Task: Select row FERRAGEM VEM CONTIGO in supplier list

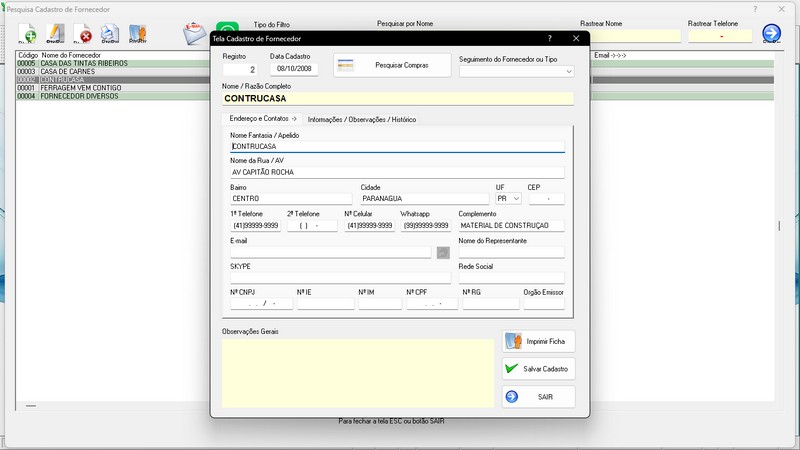Action: click(113, 88)
